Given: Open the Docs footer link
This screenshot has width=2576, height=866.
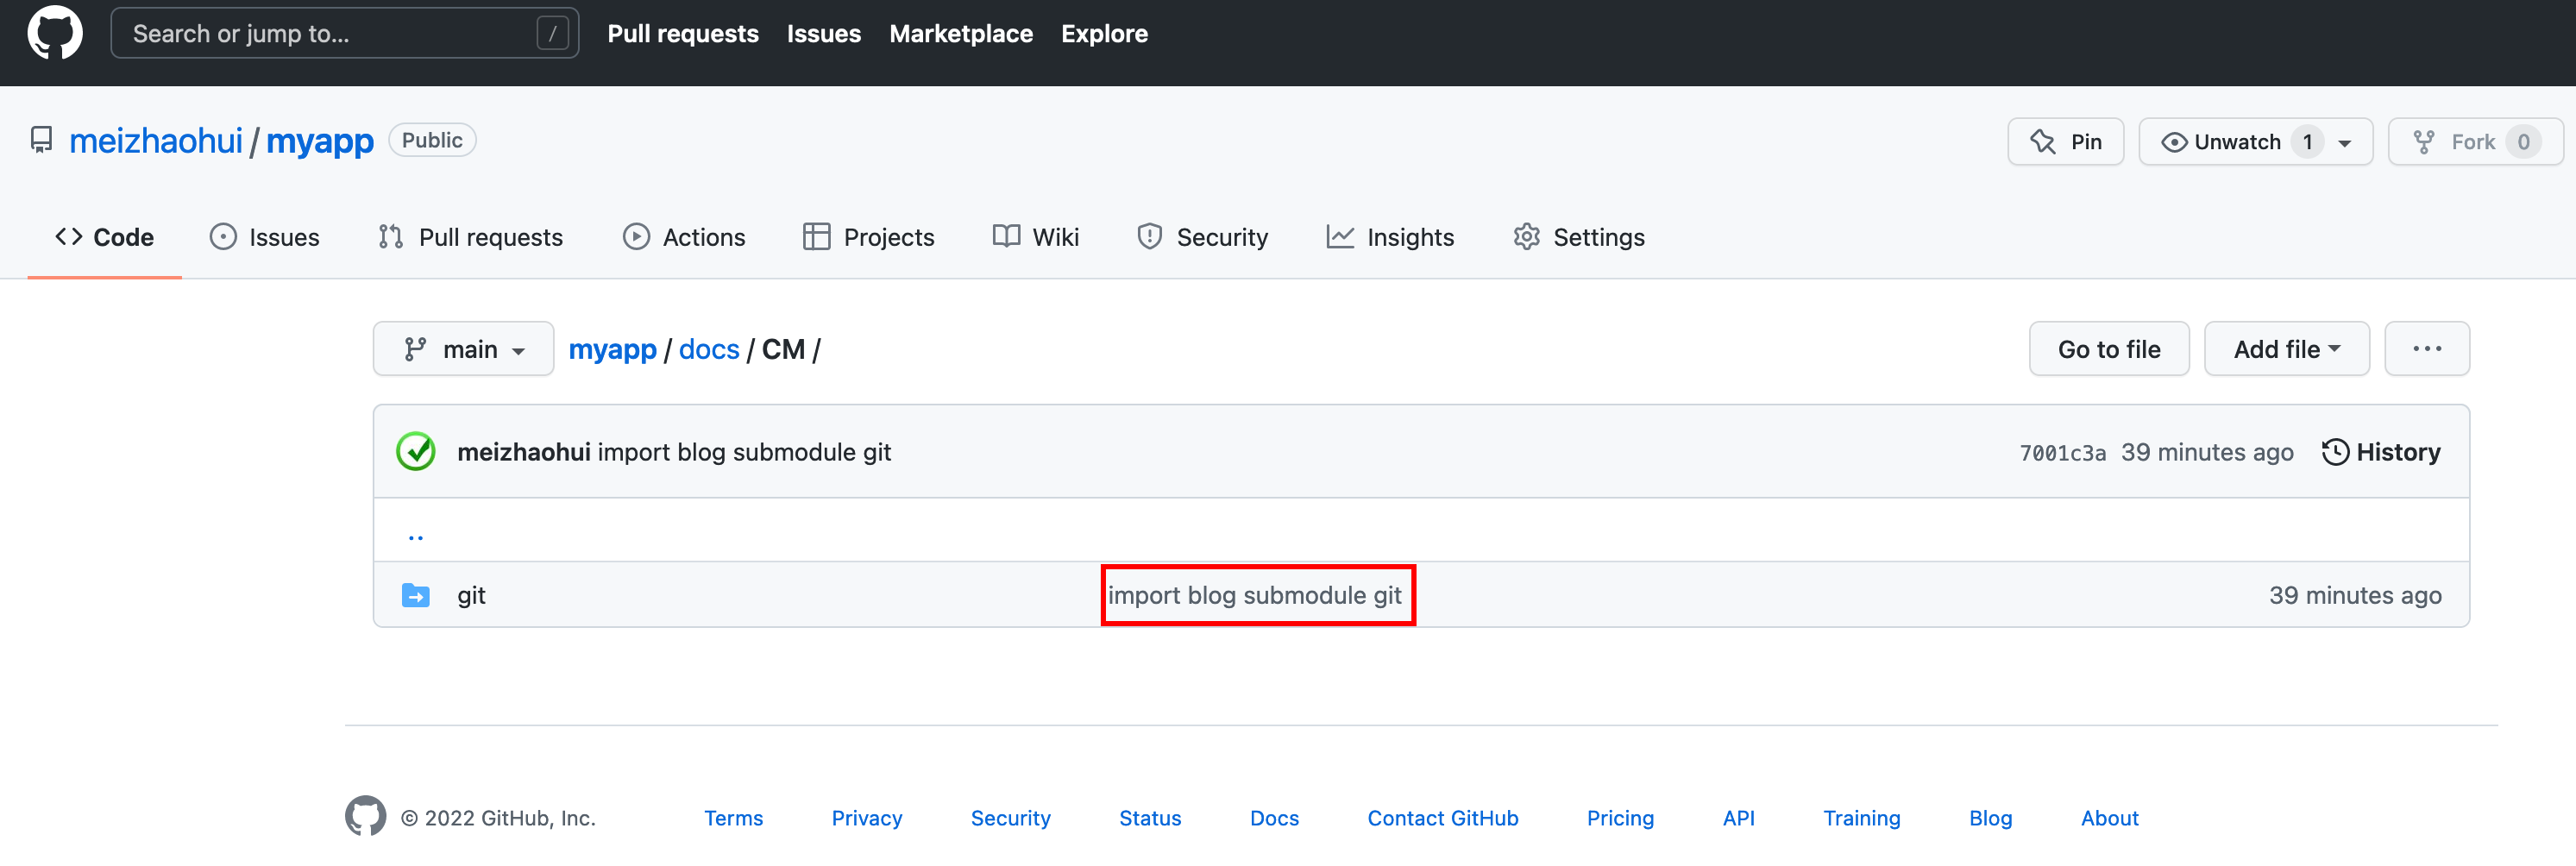Looking at the screenshot, I should point(1274,818).
